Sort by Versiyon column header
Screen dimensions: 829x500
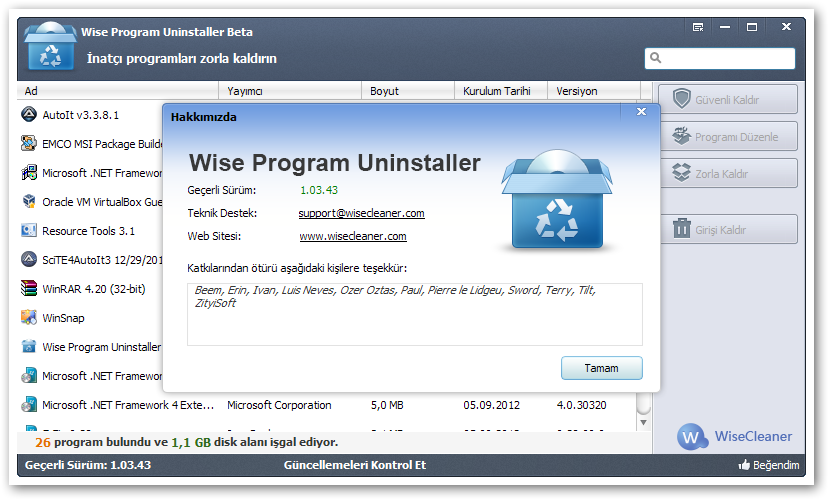[590, 91]
